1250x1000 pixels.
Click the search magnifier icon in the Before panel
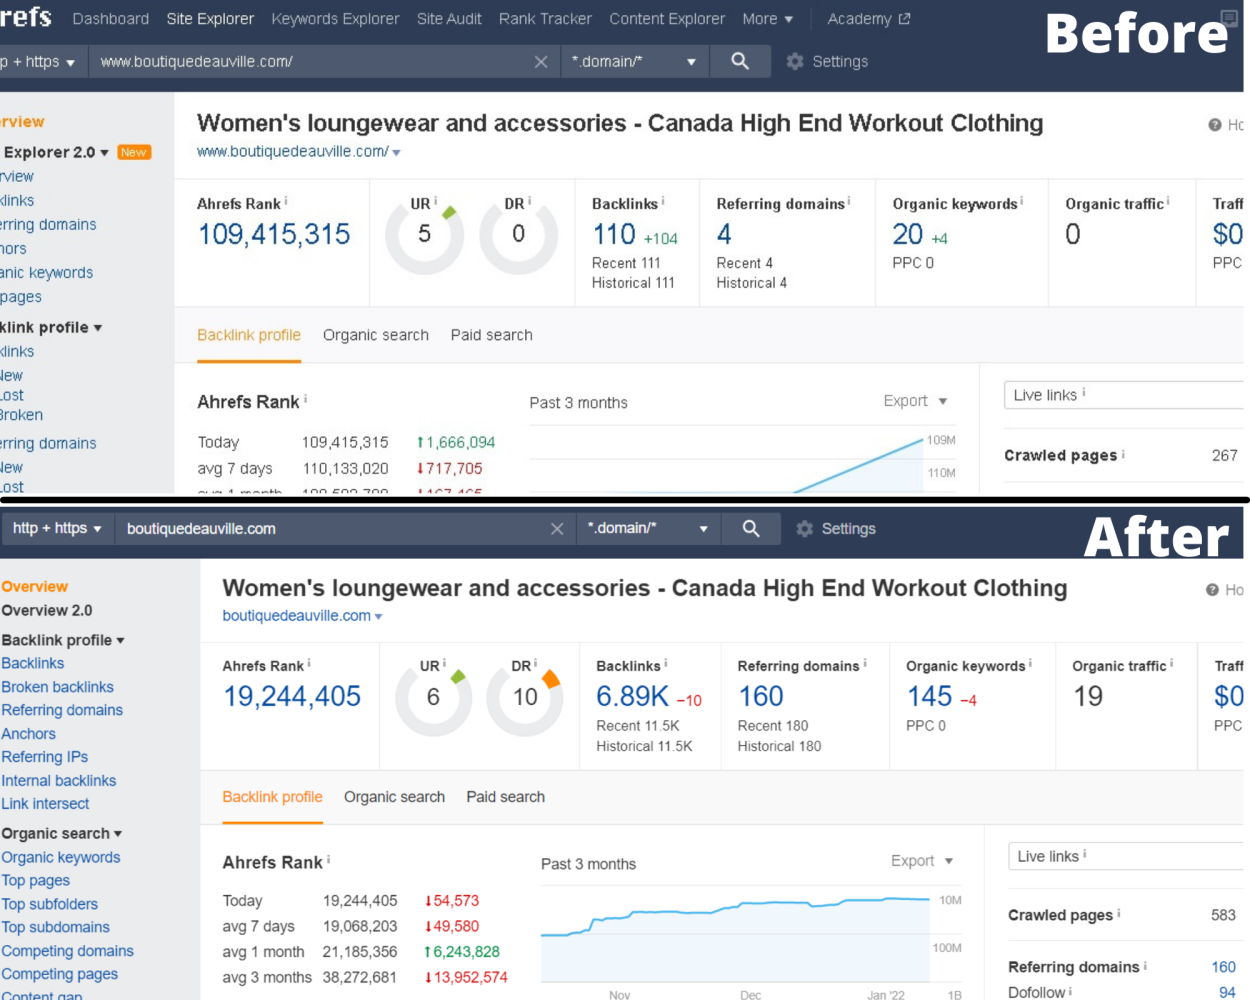(x=740, y=61)
